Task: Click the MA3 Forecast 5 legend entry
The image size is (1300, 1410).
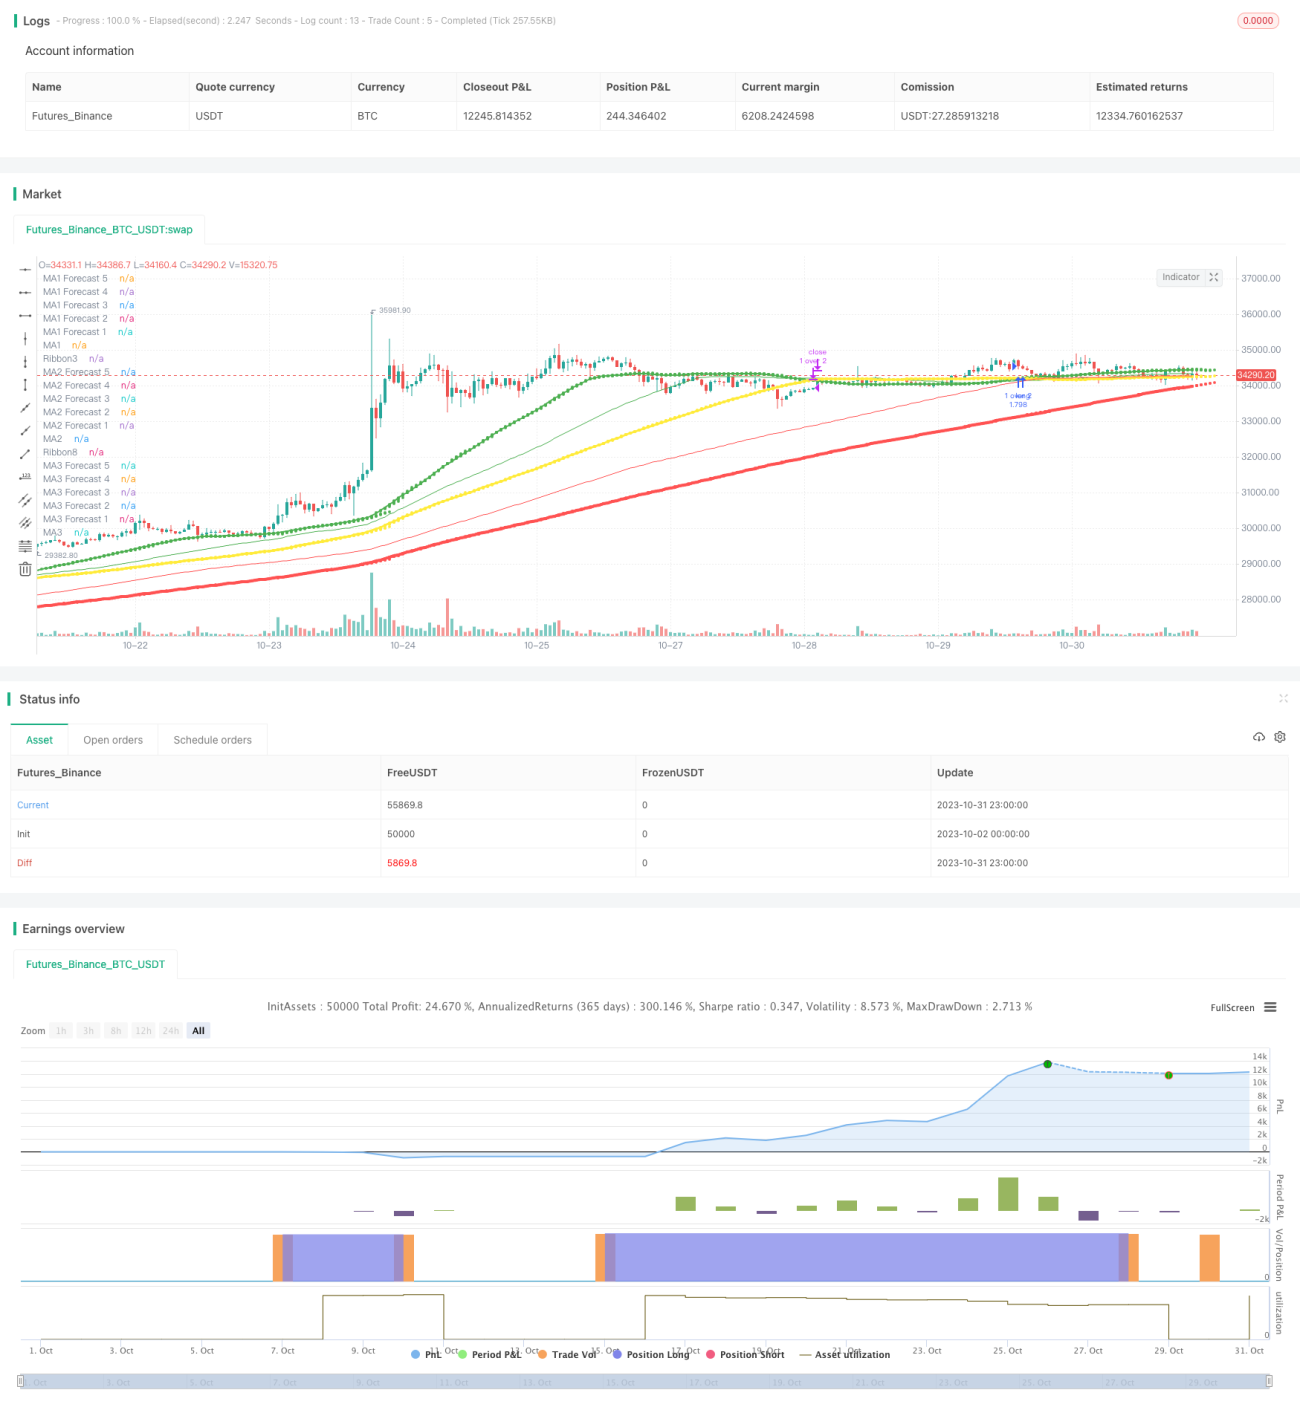Action: point(89,465)
